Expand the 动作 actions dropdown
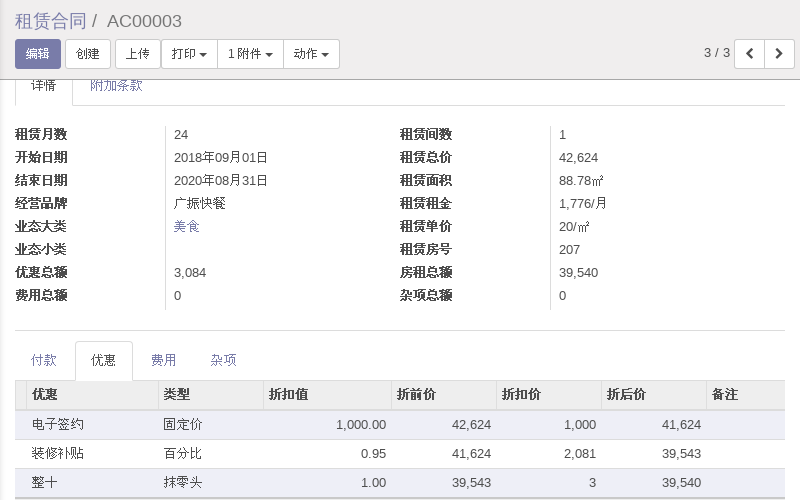Screen dimensions: 800x500 click(x=311, y=54)
